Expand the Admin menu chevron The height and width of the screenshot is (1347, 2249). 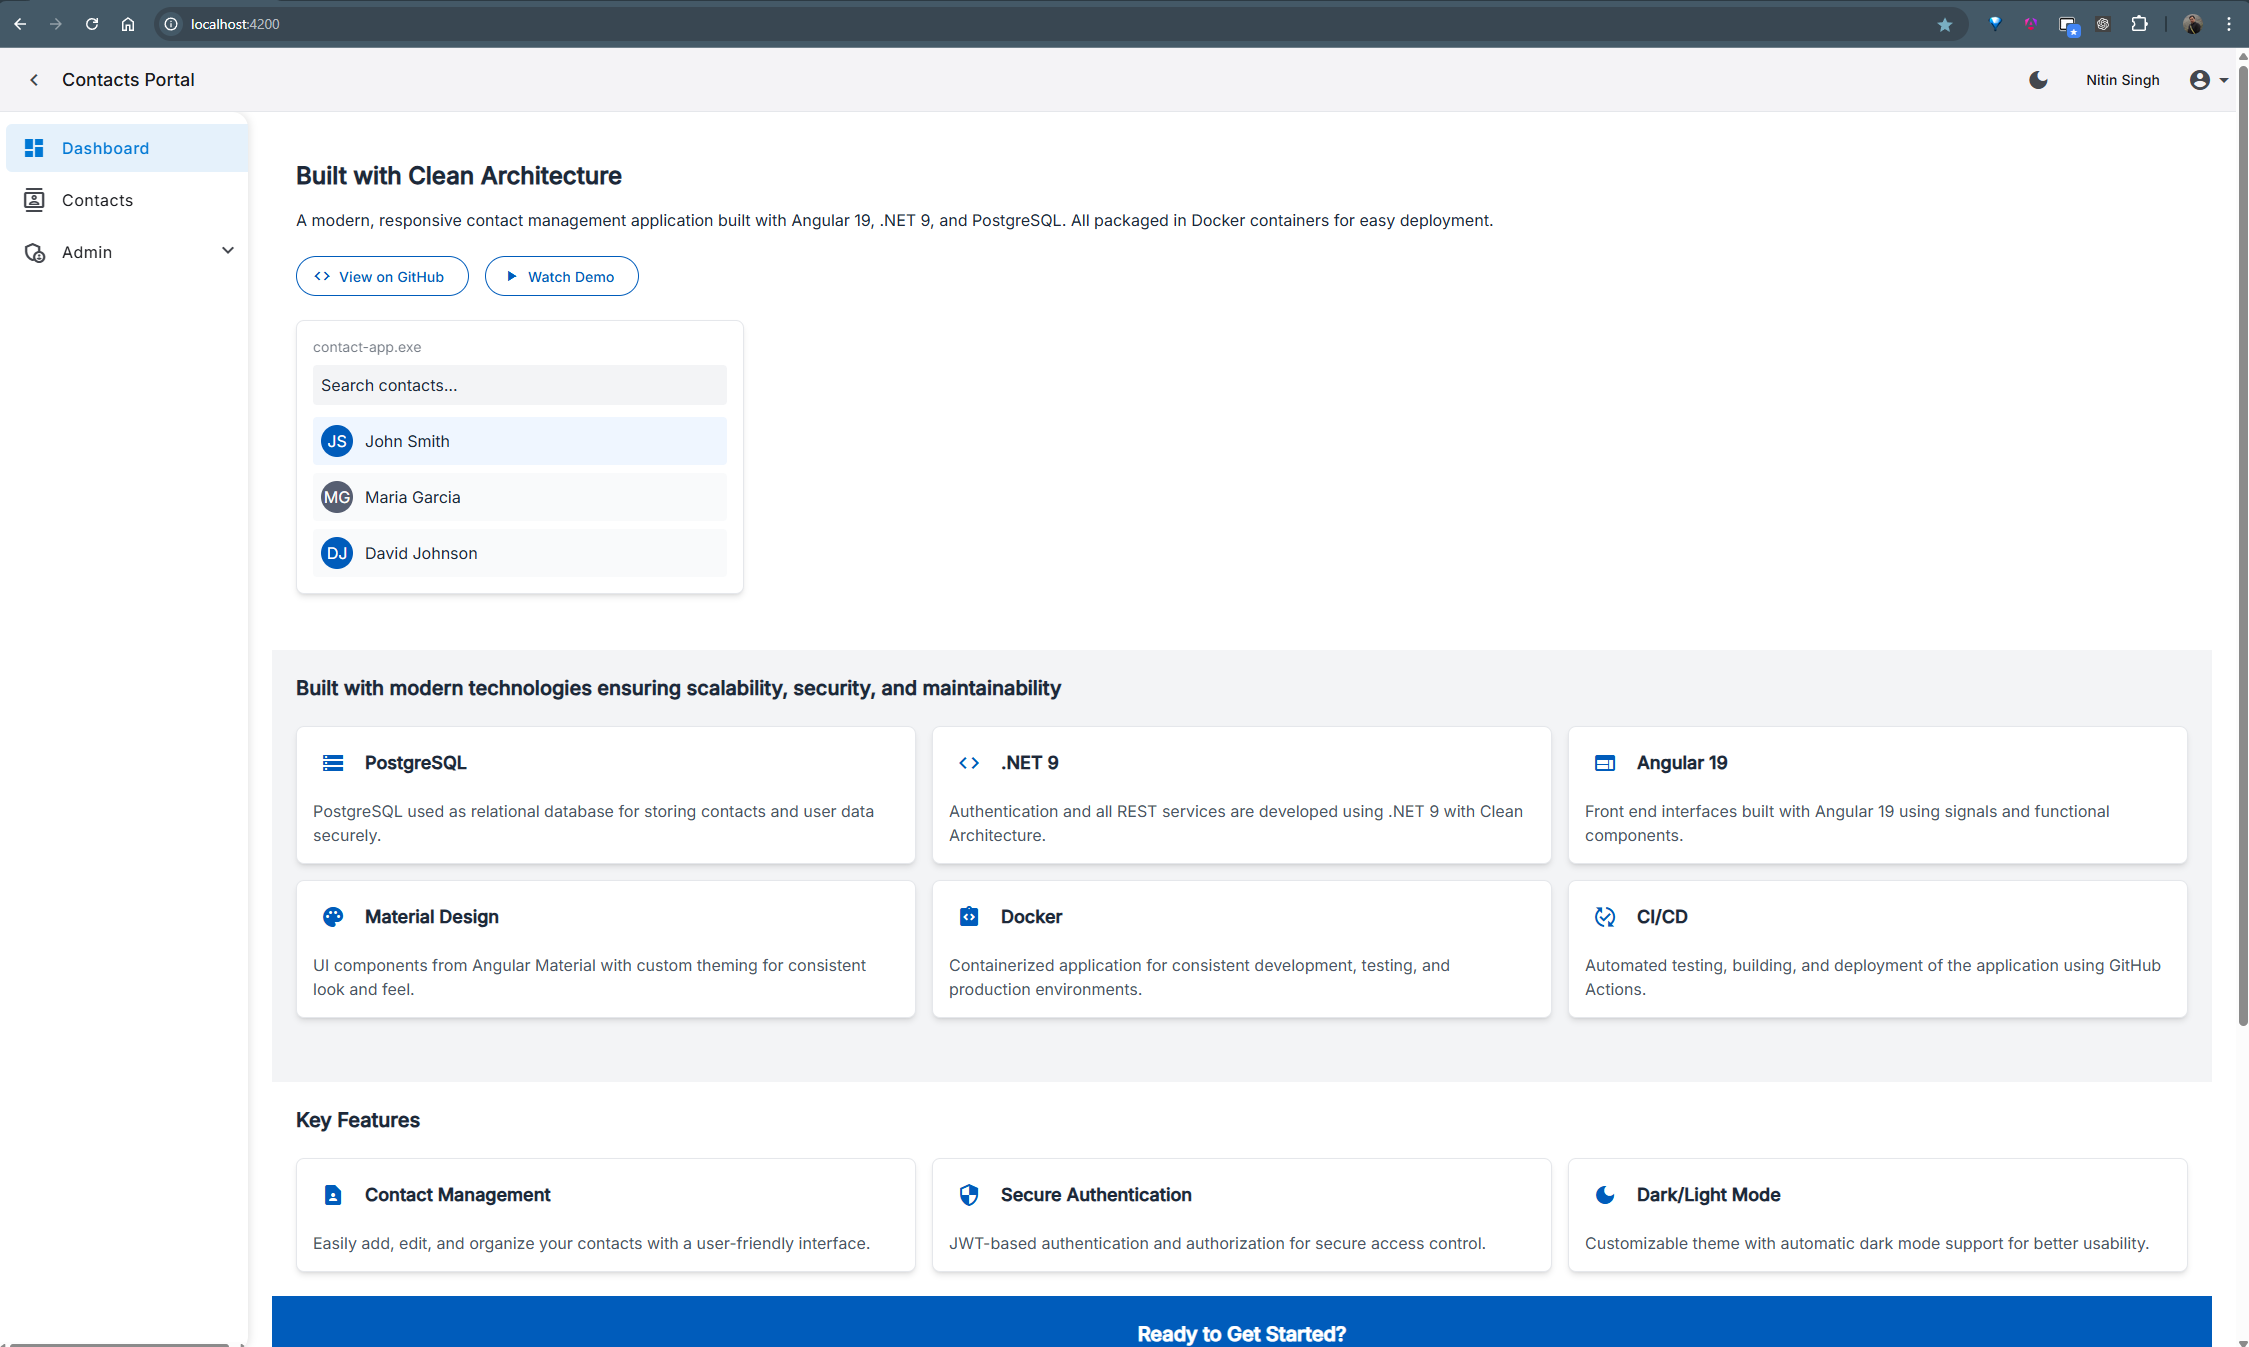click(228, 251)
